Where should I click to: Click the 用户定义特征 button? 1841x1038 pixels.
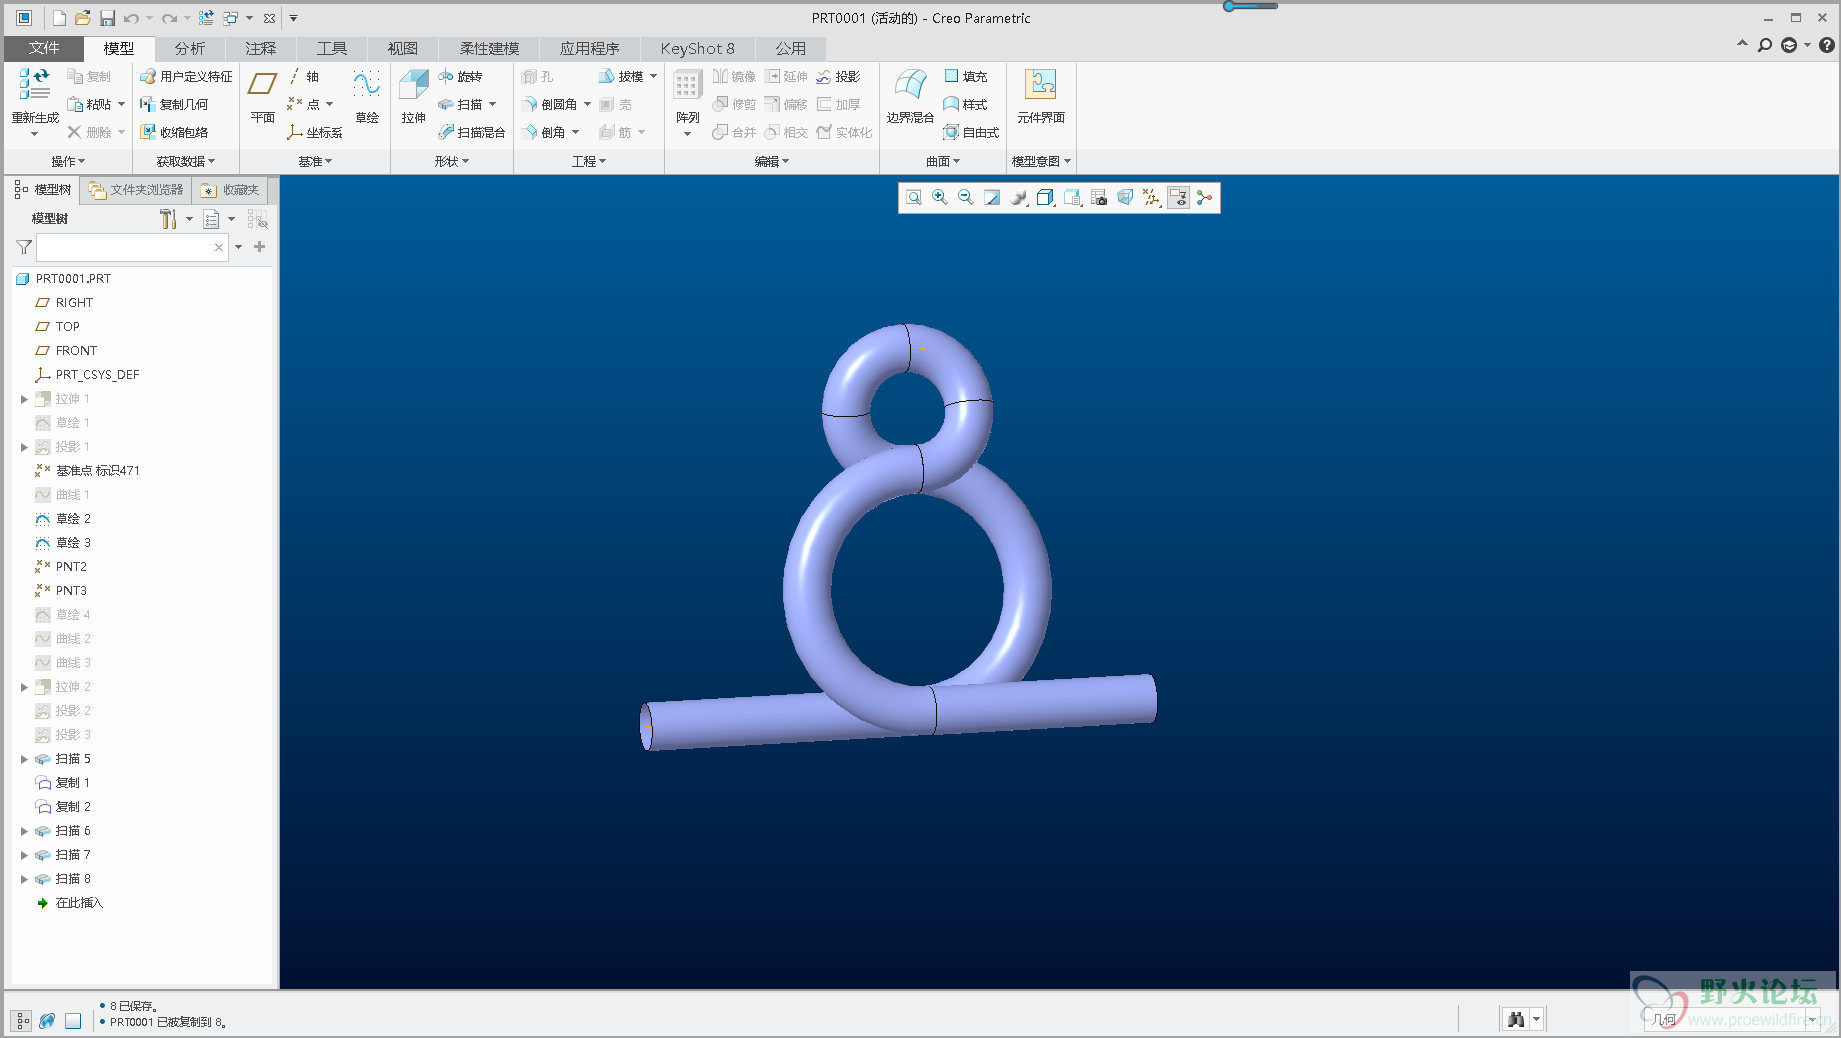pyautogui.click(x=187, y=77)
